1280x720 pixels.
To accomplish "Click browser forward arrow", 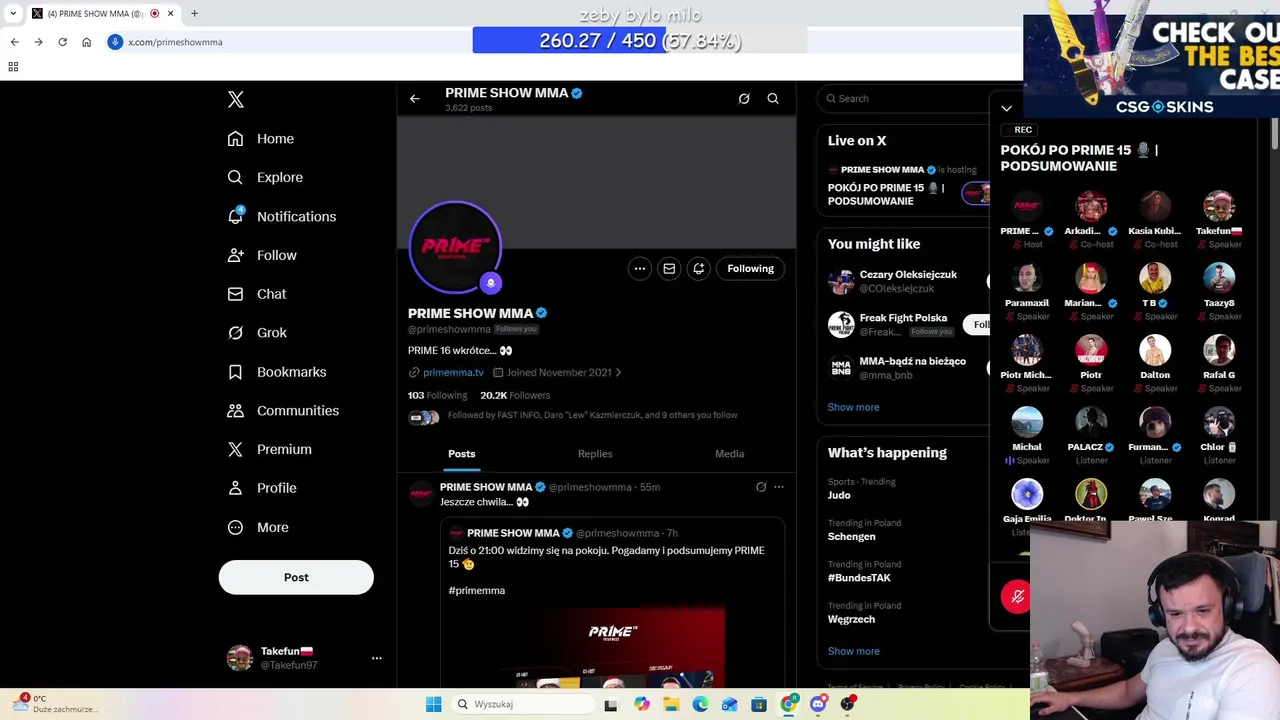I will [x=38, y=42].
